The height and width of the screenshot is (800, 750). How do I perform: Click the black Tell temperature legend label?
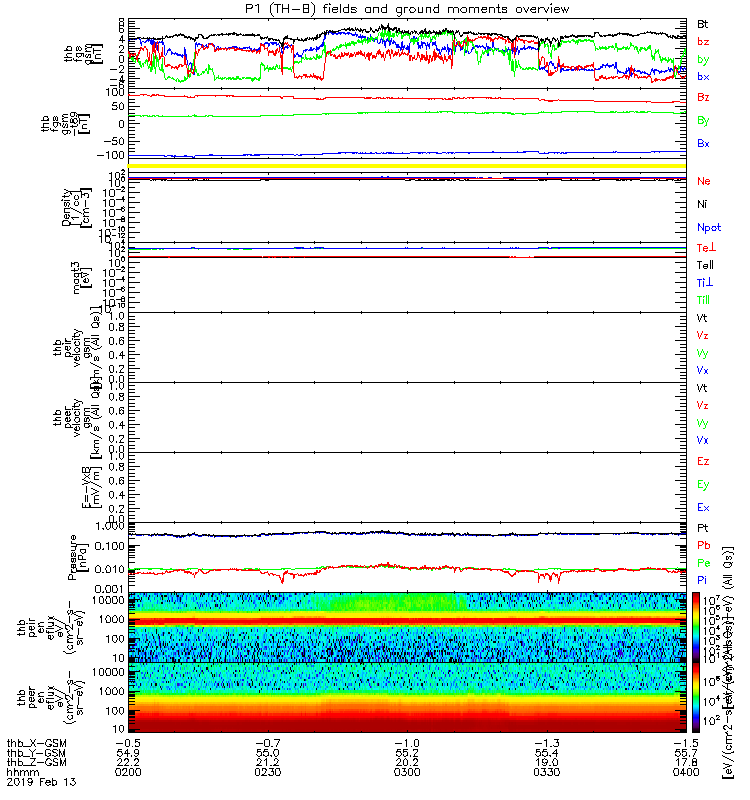point(705,265)
